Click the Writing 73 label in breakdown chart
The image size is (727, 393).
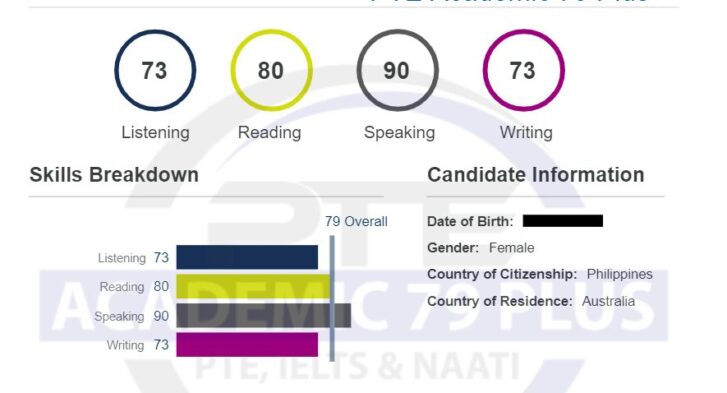tap(138, 345)
